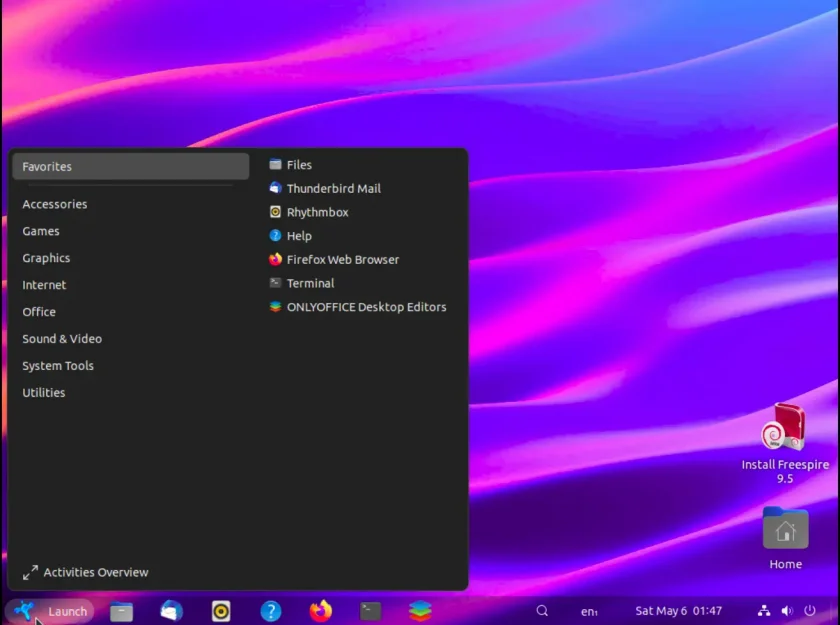Select the Internet category

click(131, 285)
